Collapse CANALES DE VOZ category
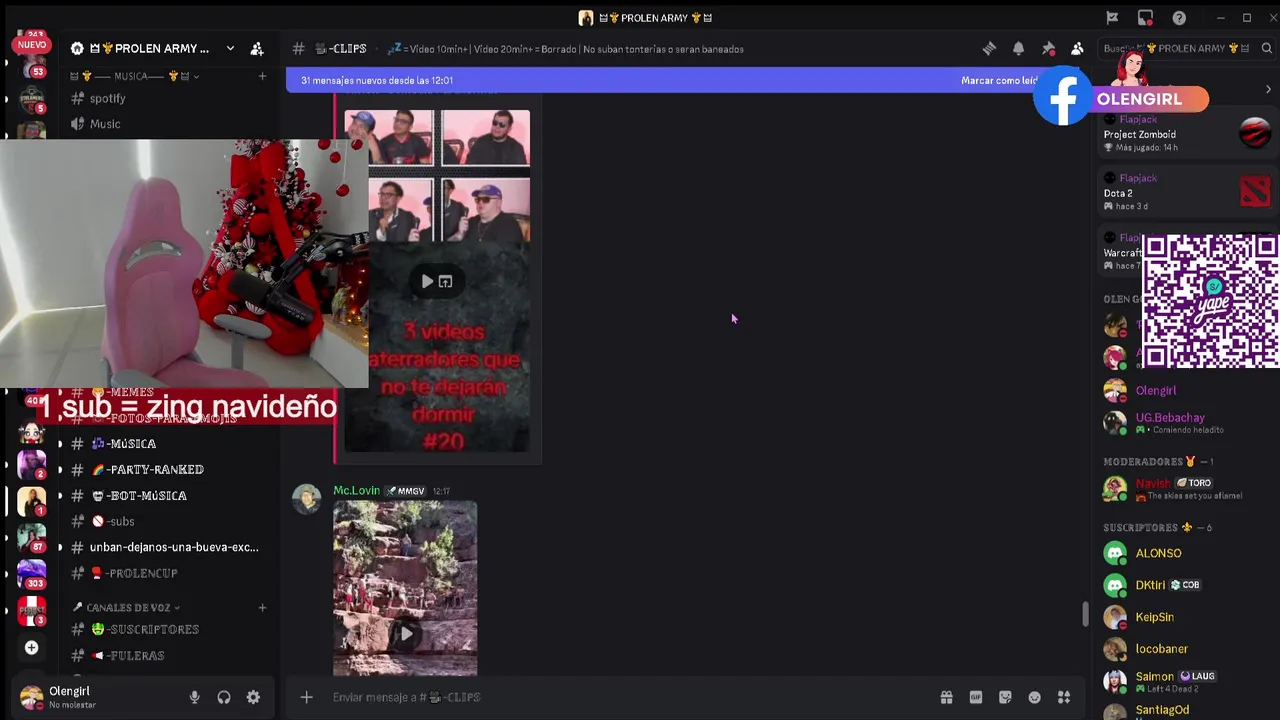 point(127,607)
